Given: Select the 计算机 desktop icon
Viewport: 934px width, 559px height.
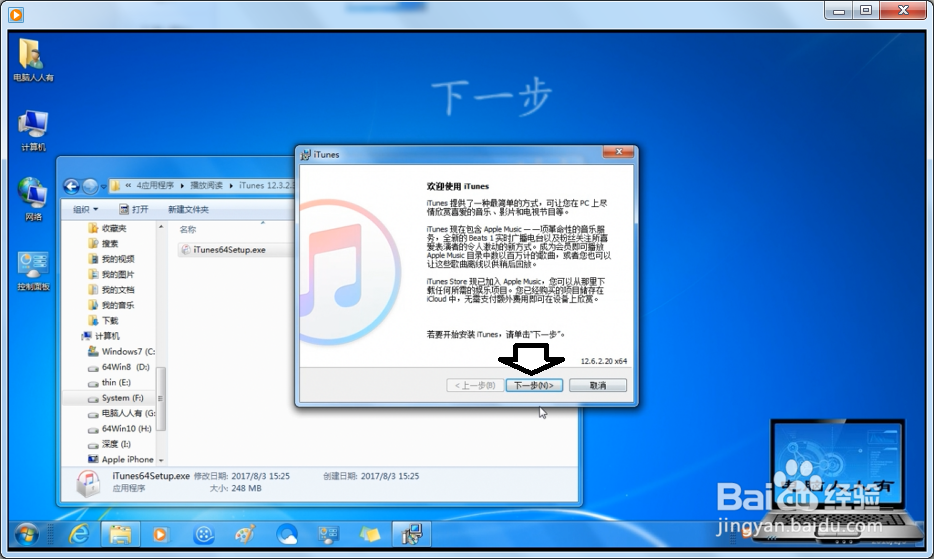Looking at the screenshot, I should (x=33, y=131).
